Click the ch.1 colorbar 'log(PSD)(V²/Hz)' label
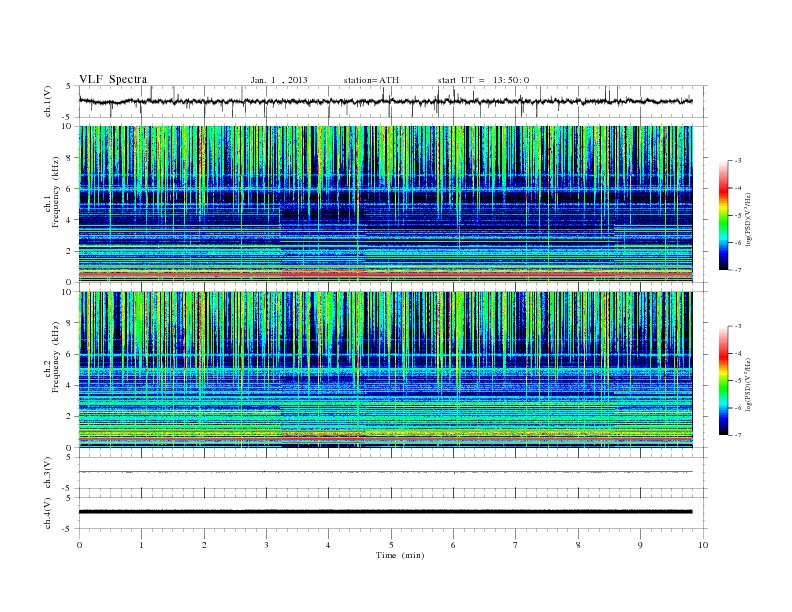This screenshot has width=792, height=612. [748, 219]
